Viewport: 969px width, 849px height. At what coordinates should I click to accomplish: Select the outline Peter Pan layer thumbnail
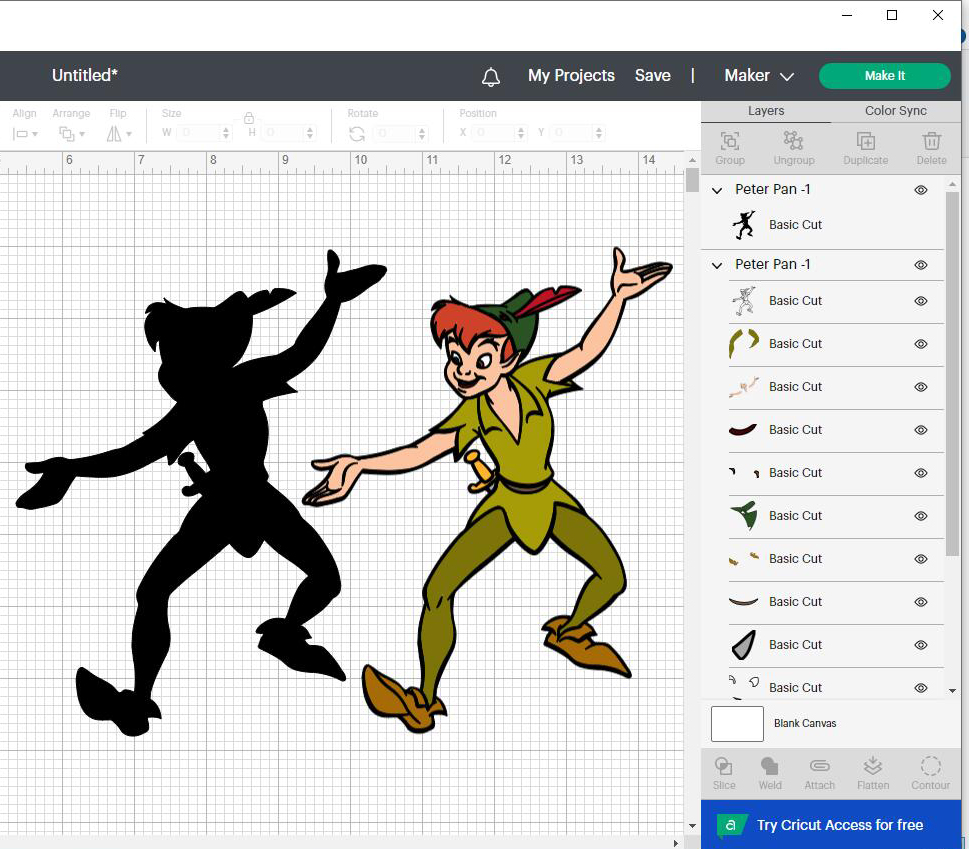(x=744, y=301)
